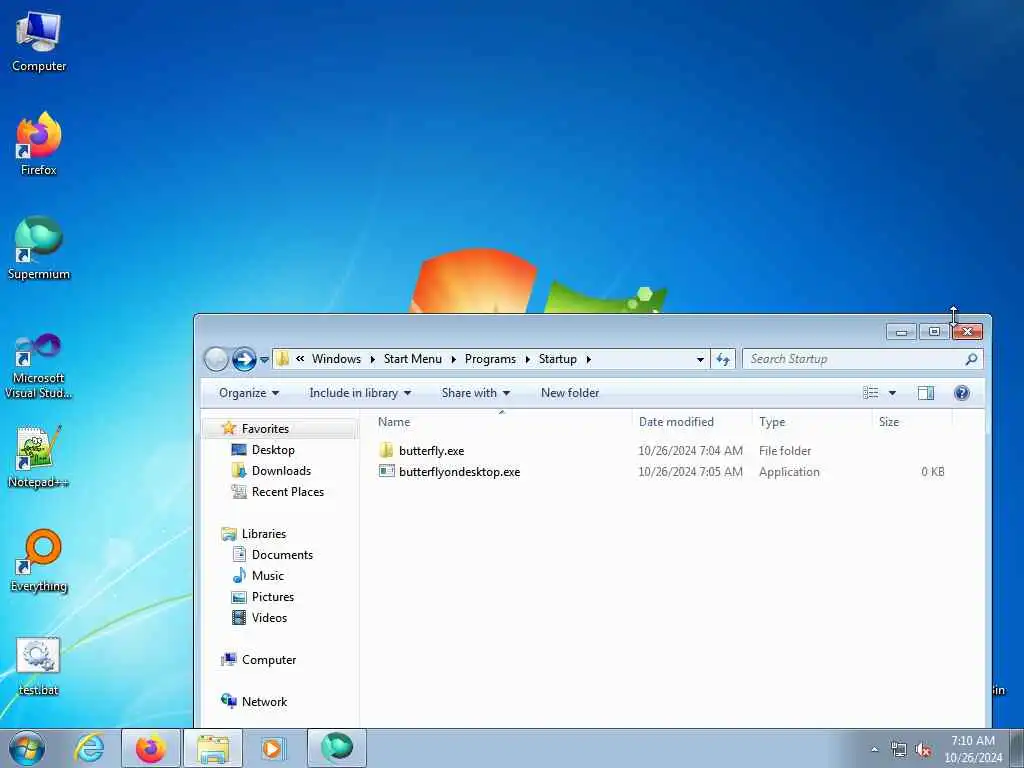The width and height of the screenshot is (1024, 768).
Task: Select the Everything desktop shortcut
Action: click(39, 560)
